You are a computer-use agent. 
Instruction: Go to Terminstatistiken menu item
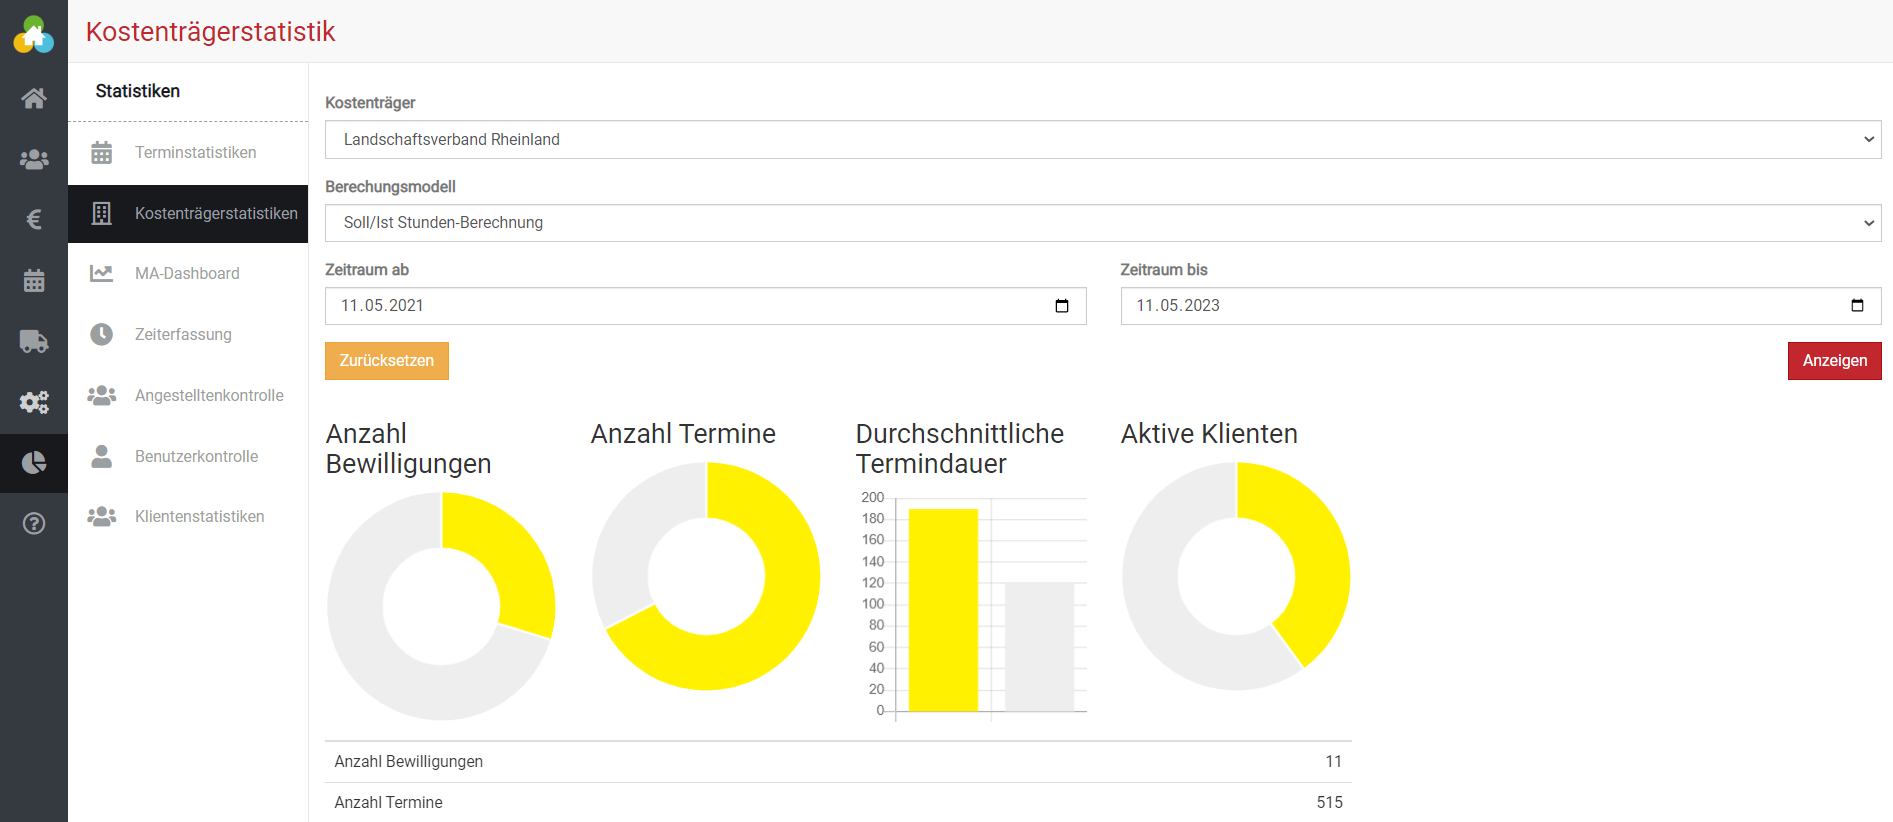click(x=195, y=153)
